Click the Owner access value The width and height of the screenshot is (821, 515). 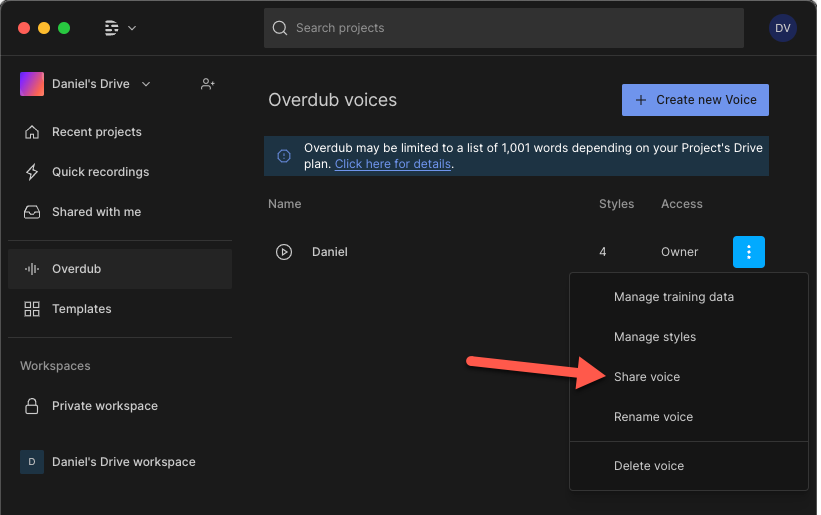680,252
